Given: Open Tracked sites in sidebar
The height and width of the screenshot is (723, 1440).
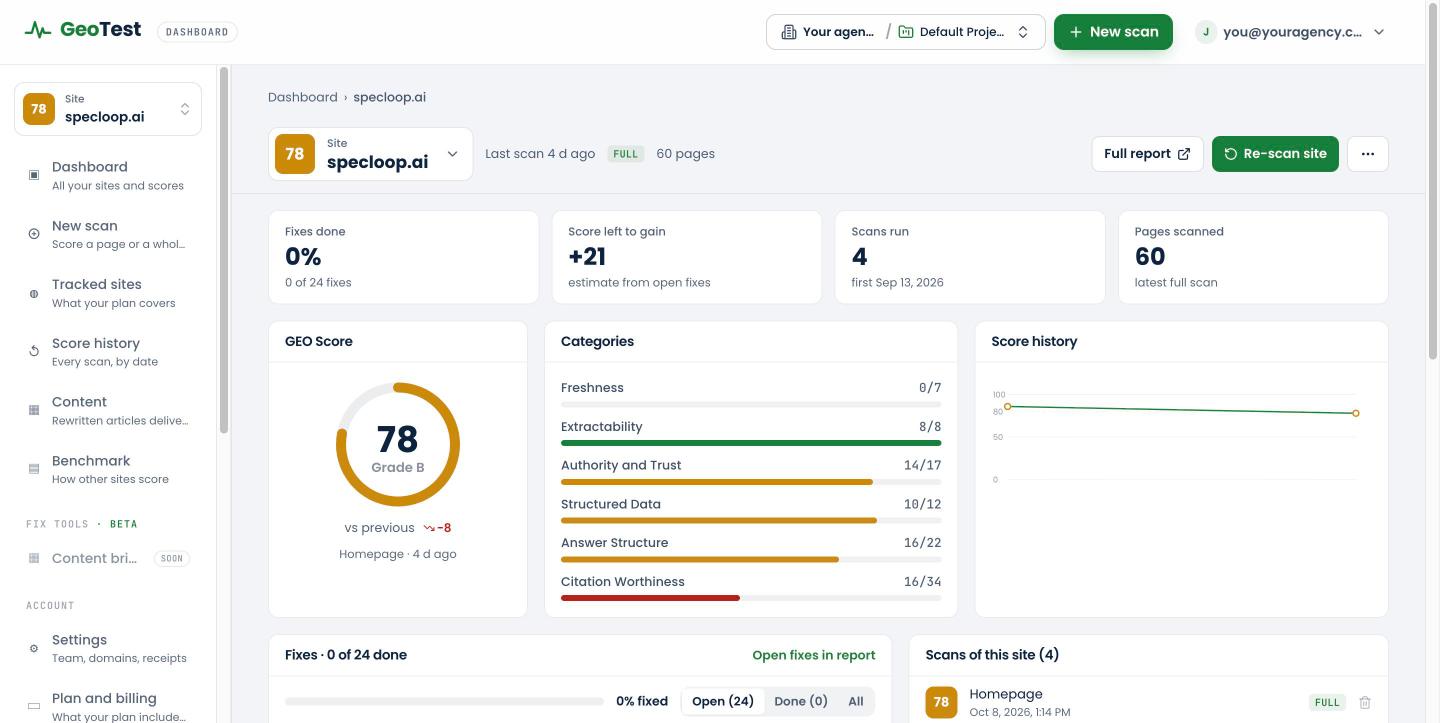Looking at the screenshot, I should (108, 293).
